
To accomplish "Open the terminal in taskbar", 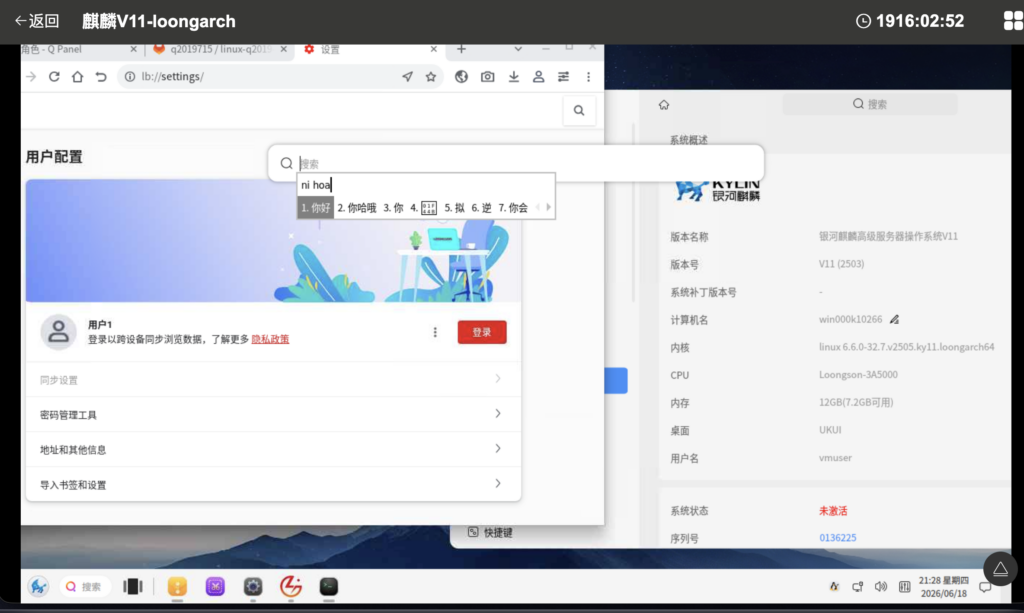I will pyautogui.click(x=328, y=586).
